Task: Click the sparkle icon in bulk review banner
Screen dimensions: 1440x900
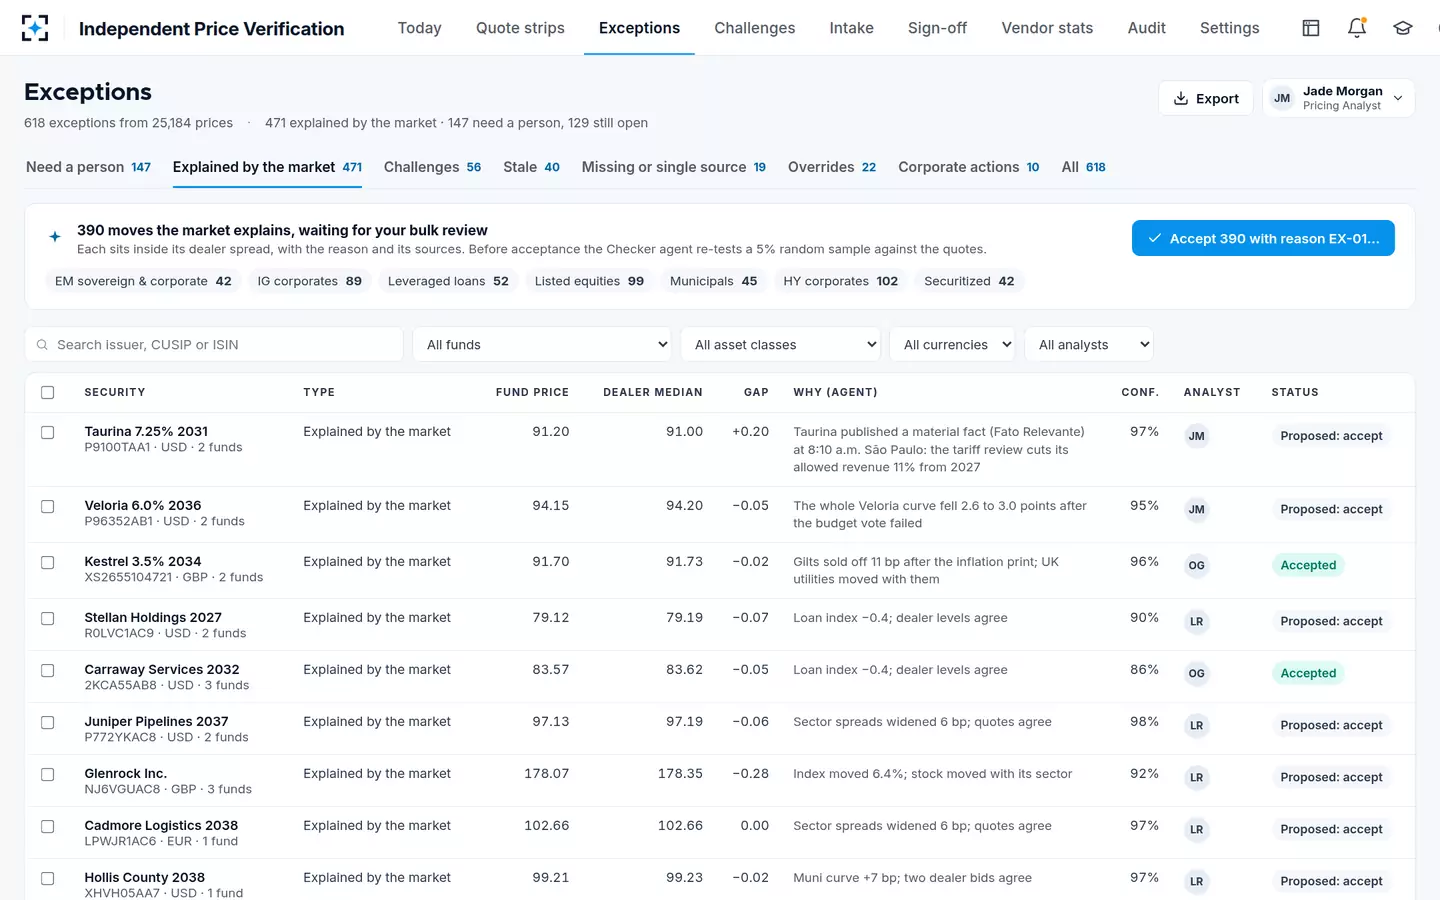Action: pos(55,237)
